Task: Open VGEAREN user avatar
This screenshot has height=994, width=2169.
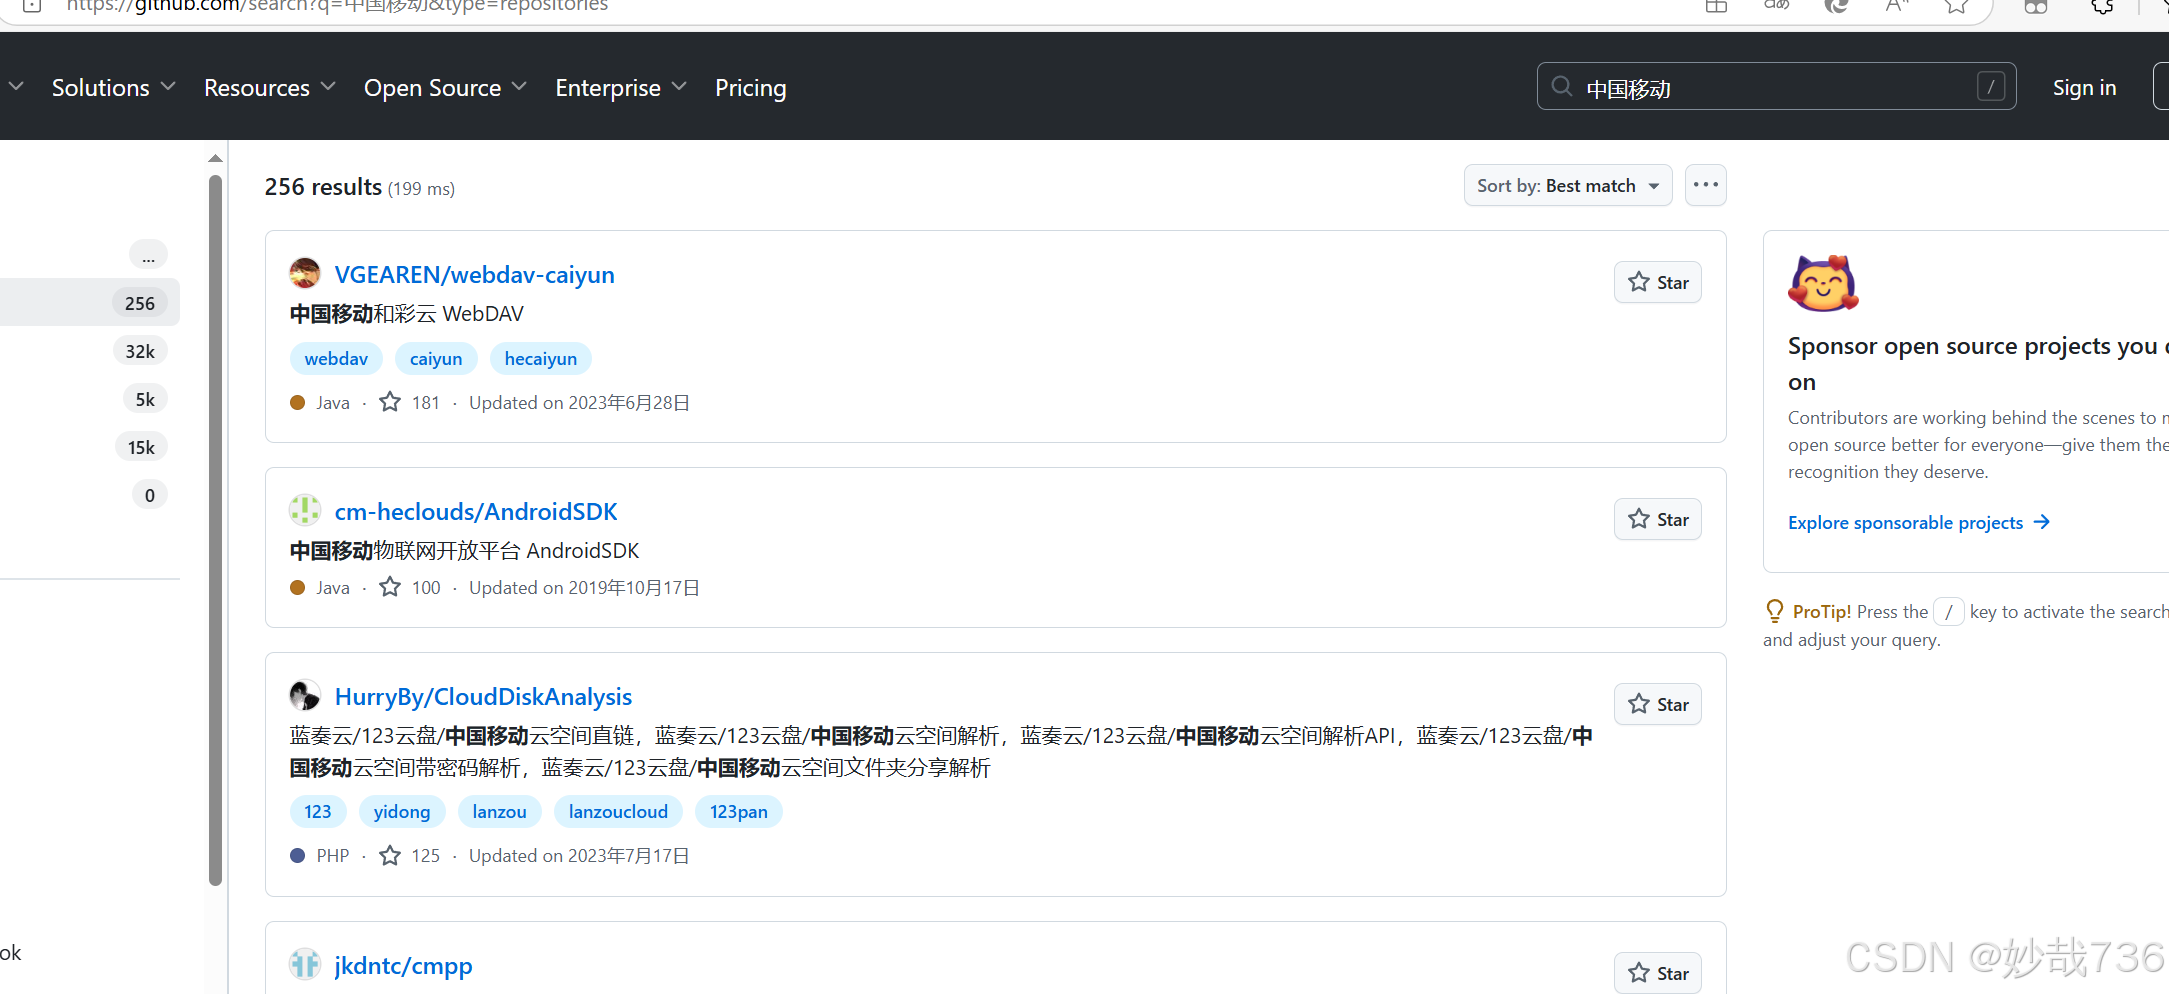Action: click(305, 273)
